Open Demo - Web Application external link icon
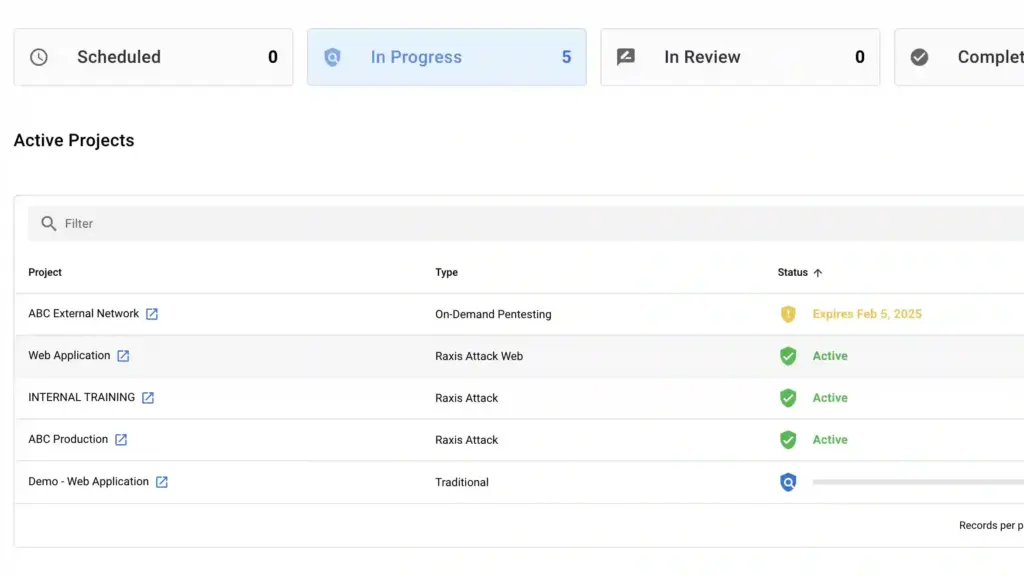 pyautogui.click(x=161, y=482)
